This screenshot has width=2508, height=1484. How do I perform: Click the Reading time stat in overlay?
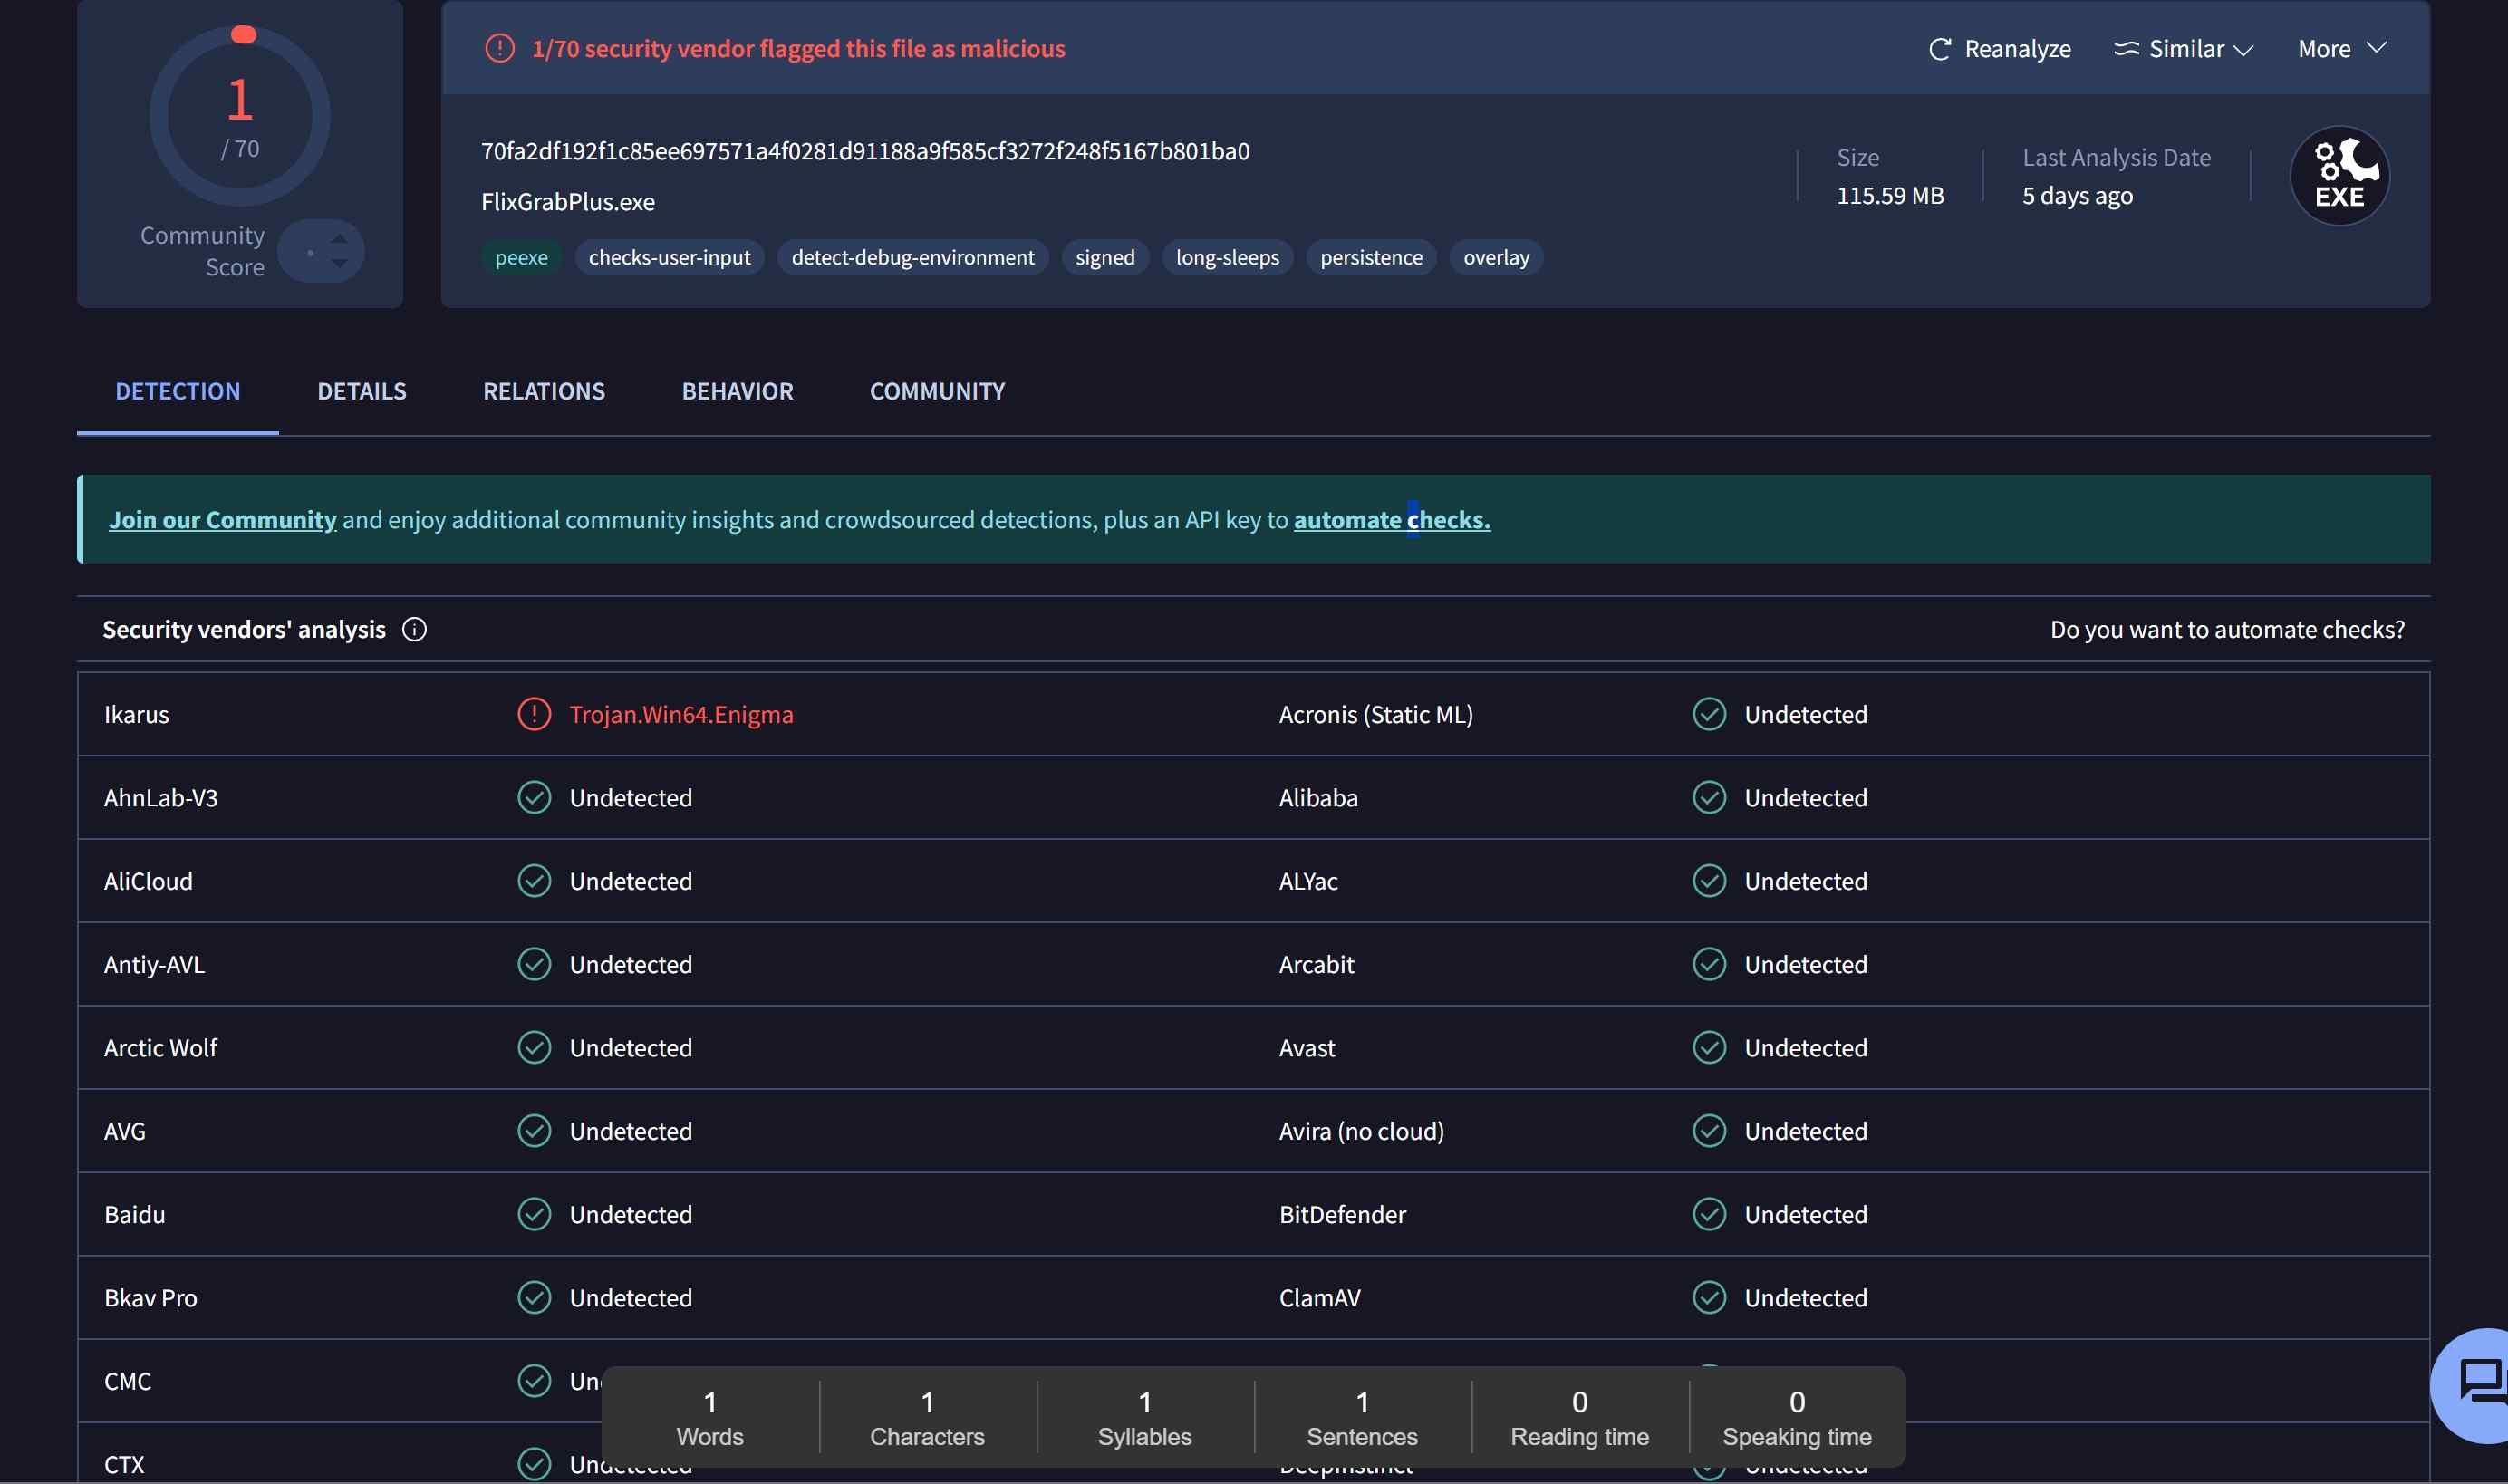click(1579, 1417)
